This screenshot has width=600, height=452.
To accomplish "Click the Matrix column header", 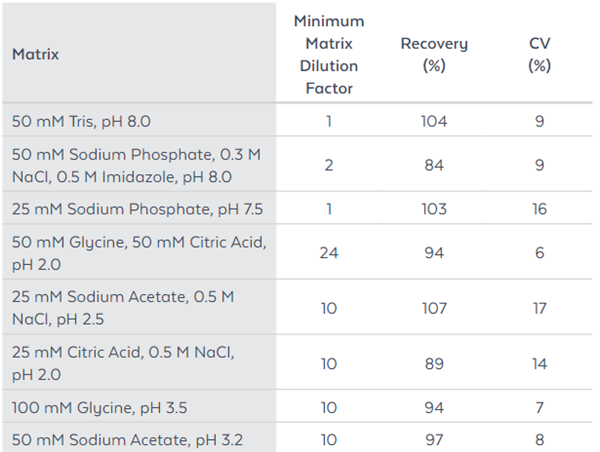I will (36, 55).
